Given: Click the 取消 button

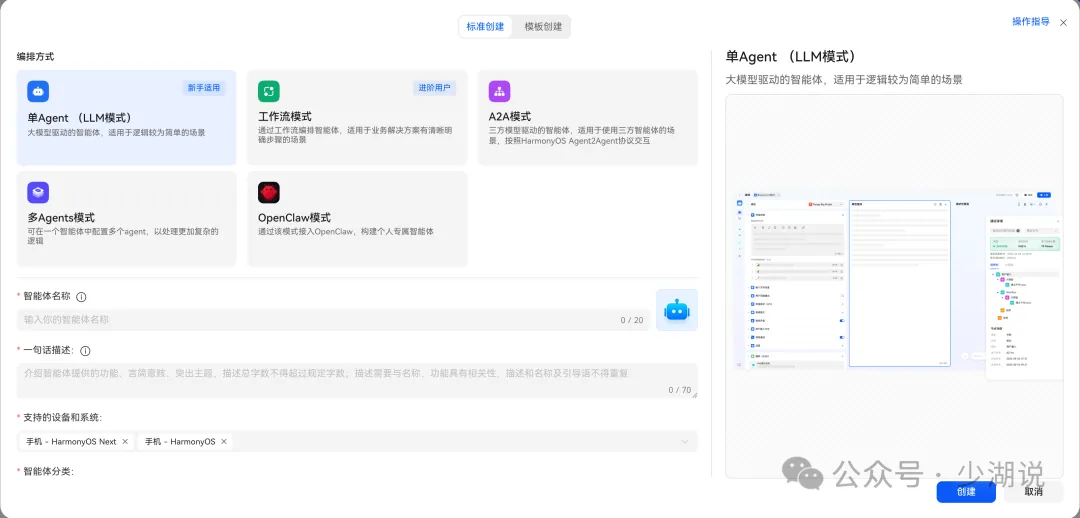Looking at the screenshot, I should pyautogui.click(x=1033, y=491).
